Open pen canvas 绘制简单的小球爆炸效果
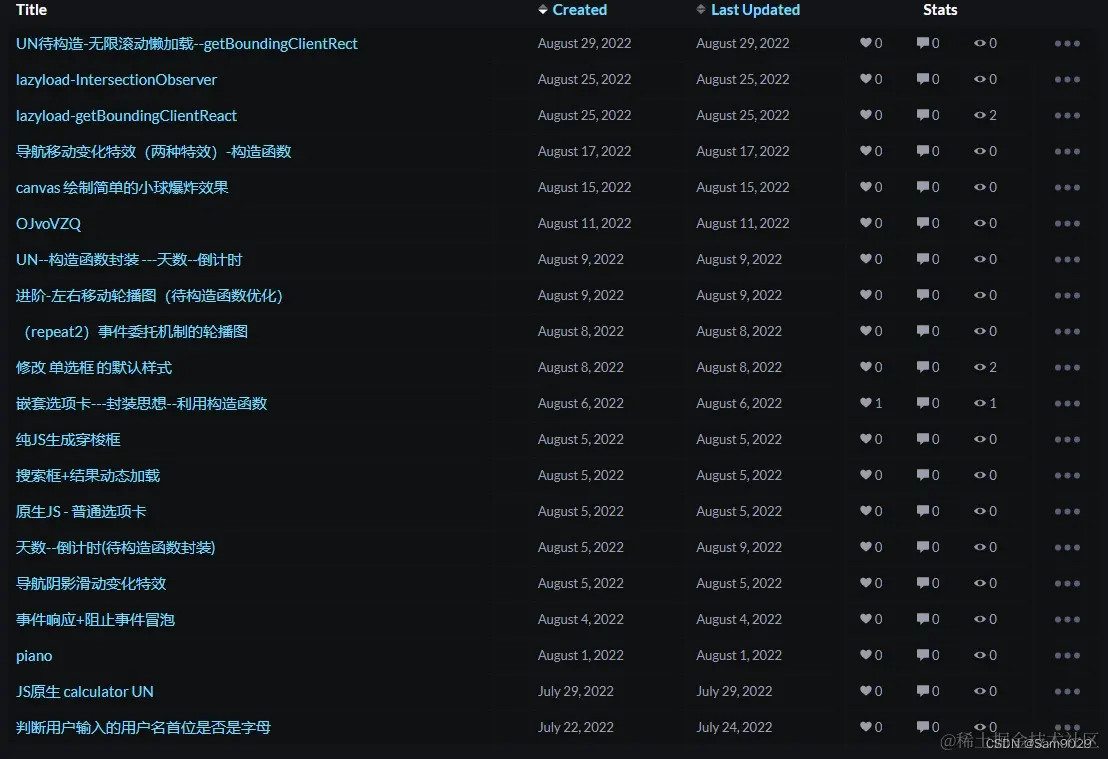This screenshot has width=1108, height=759. (122, 187)
